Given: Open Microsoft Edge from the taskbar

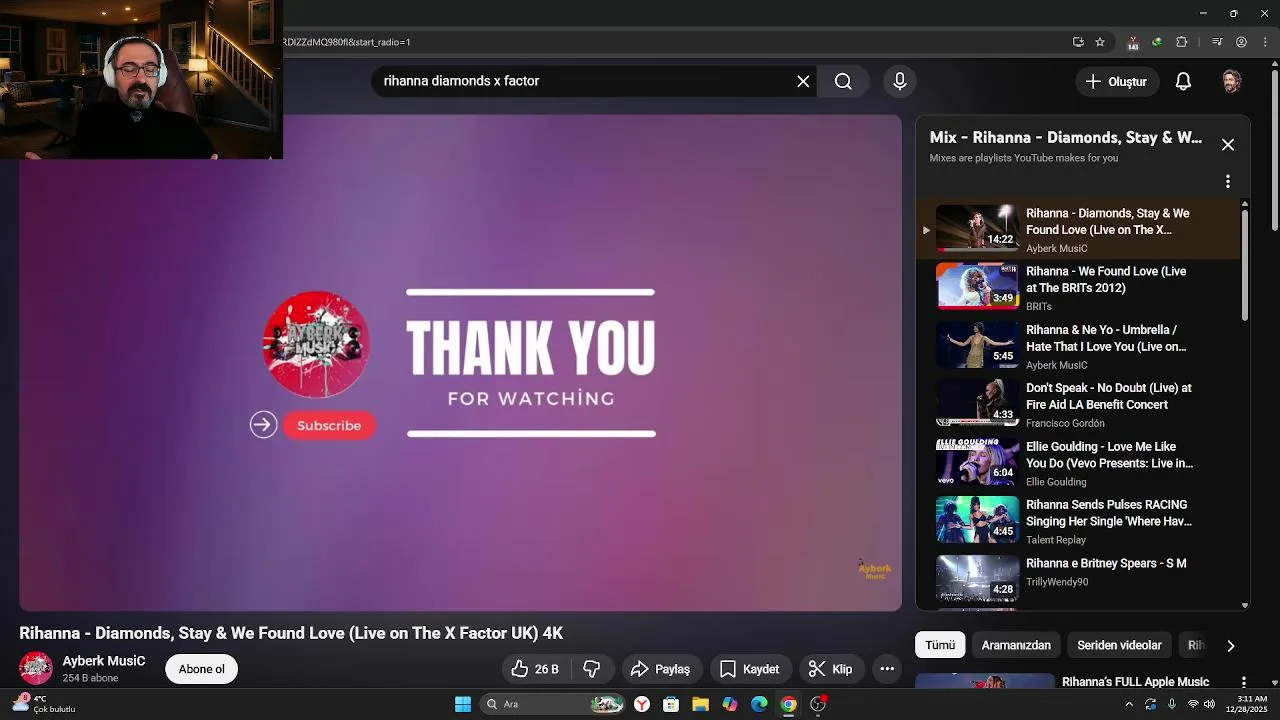Looking at the screenshot, I should (759, 704).
